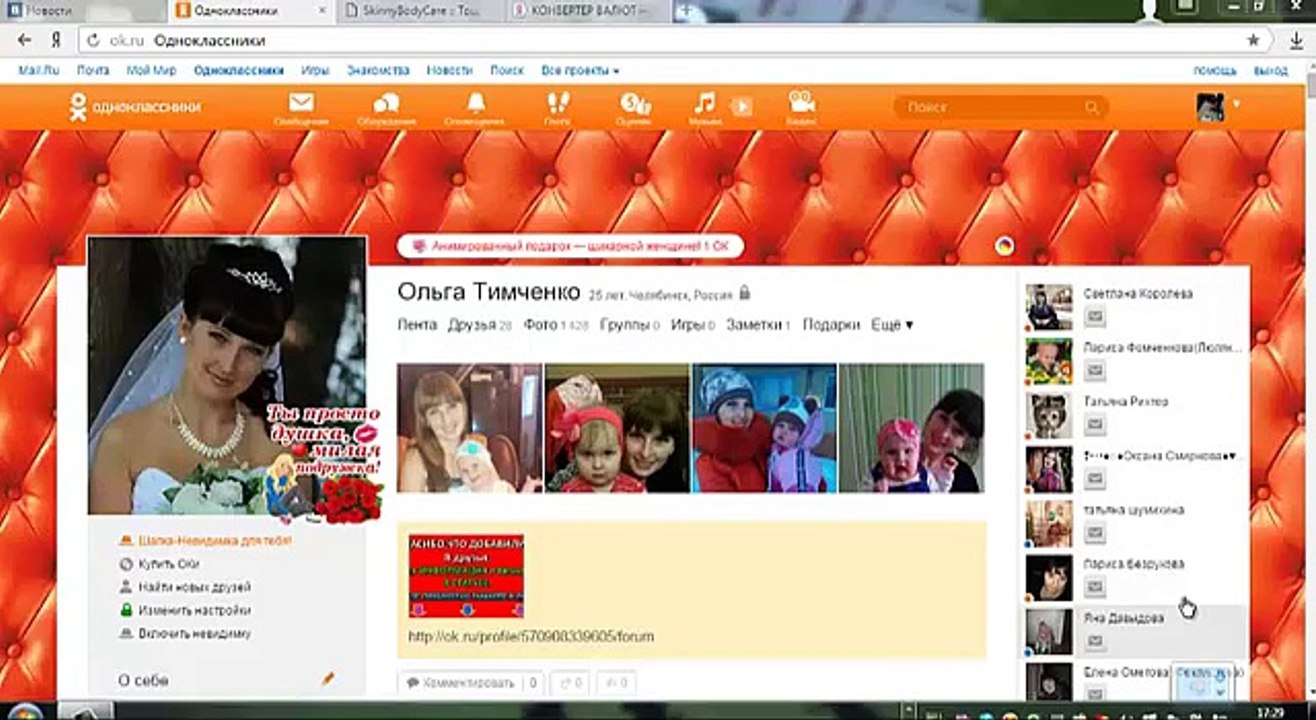
Task: Click the pencil edit icon beside О себе
Action: pyautogui.click(x=328, y=679)
